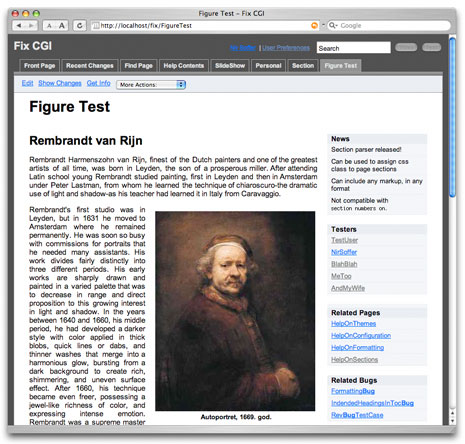The image size is (465, 444).
Task: Click the 'News' sidebar heading
Action: [340, 139]
